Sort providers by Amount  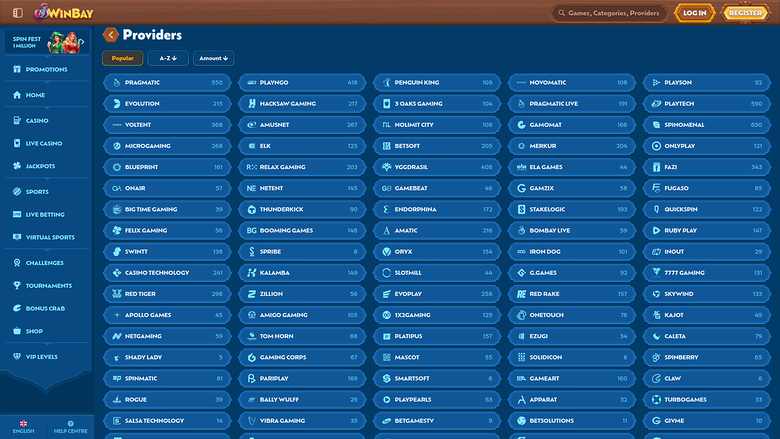click(x=213, y=59)
